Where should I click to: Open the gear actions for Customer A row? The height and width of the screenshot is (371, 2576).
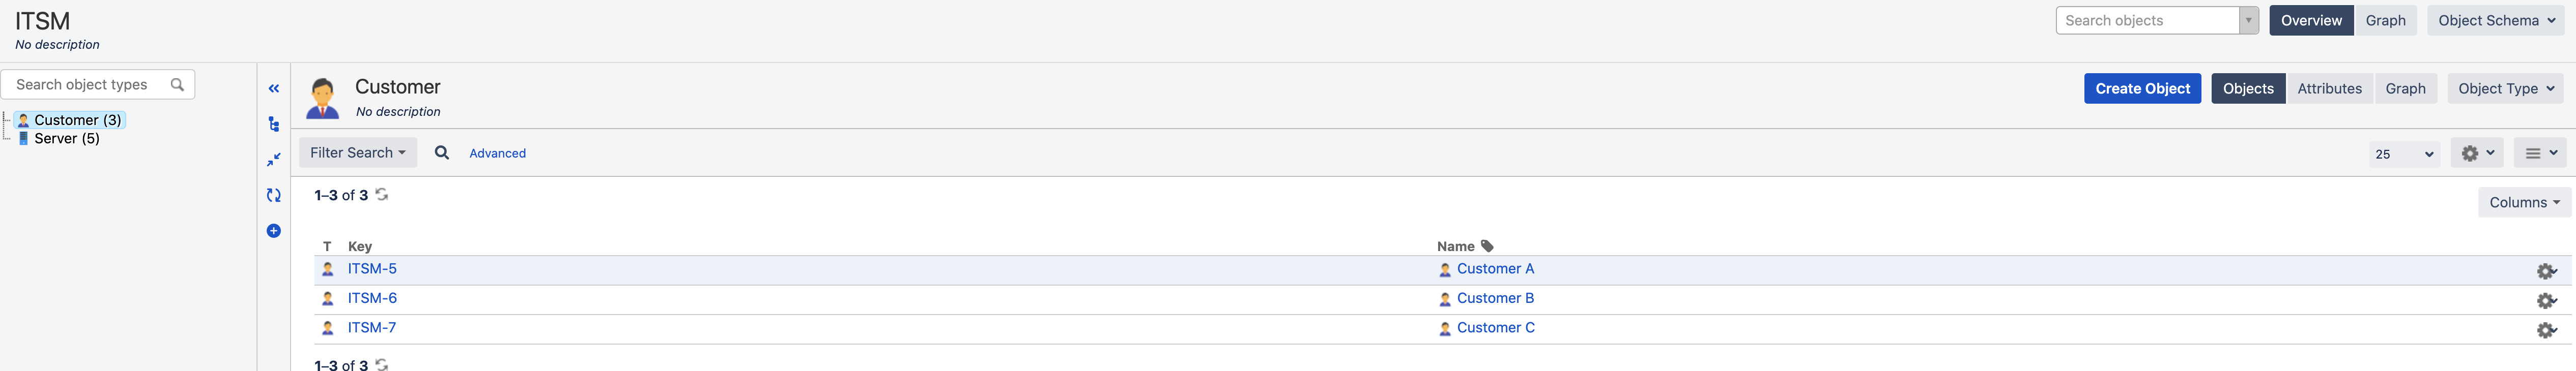pos(2545,271)
